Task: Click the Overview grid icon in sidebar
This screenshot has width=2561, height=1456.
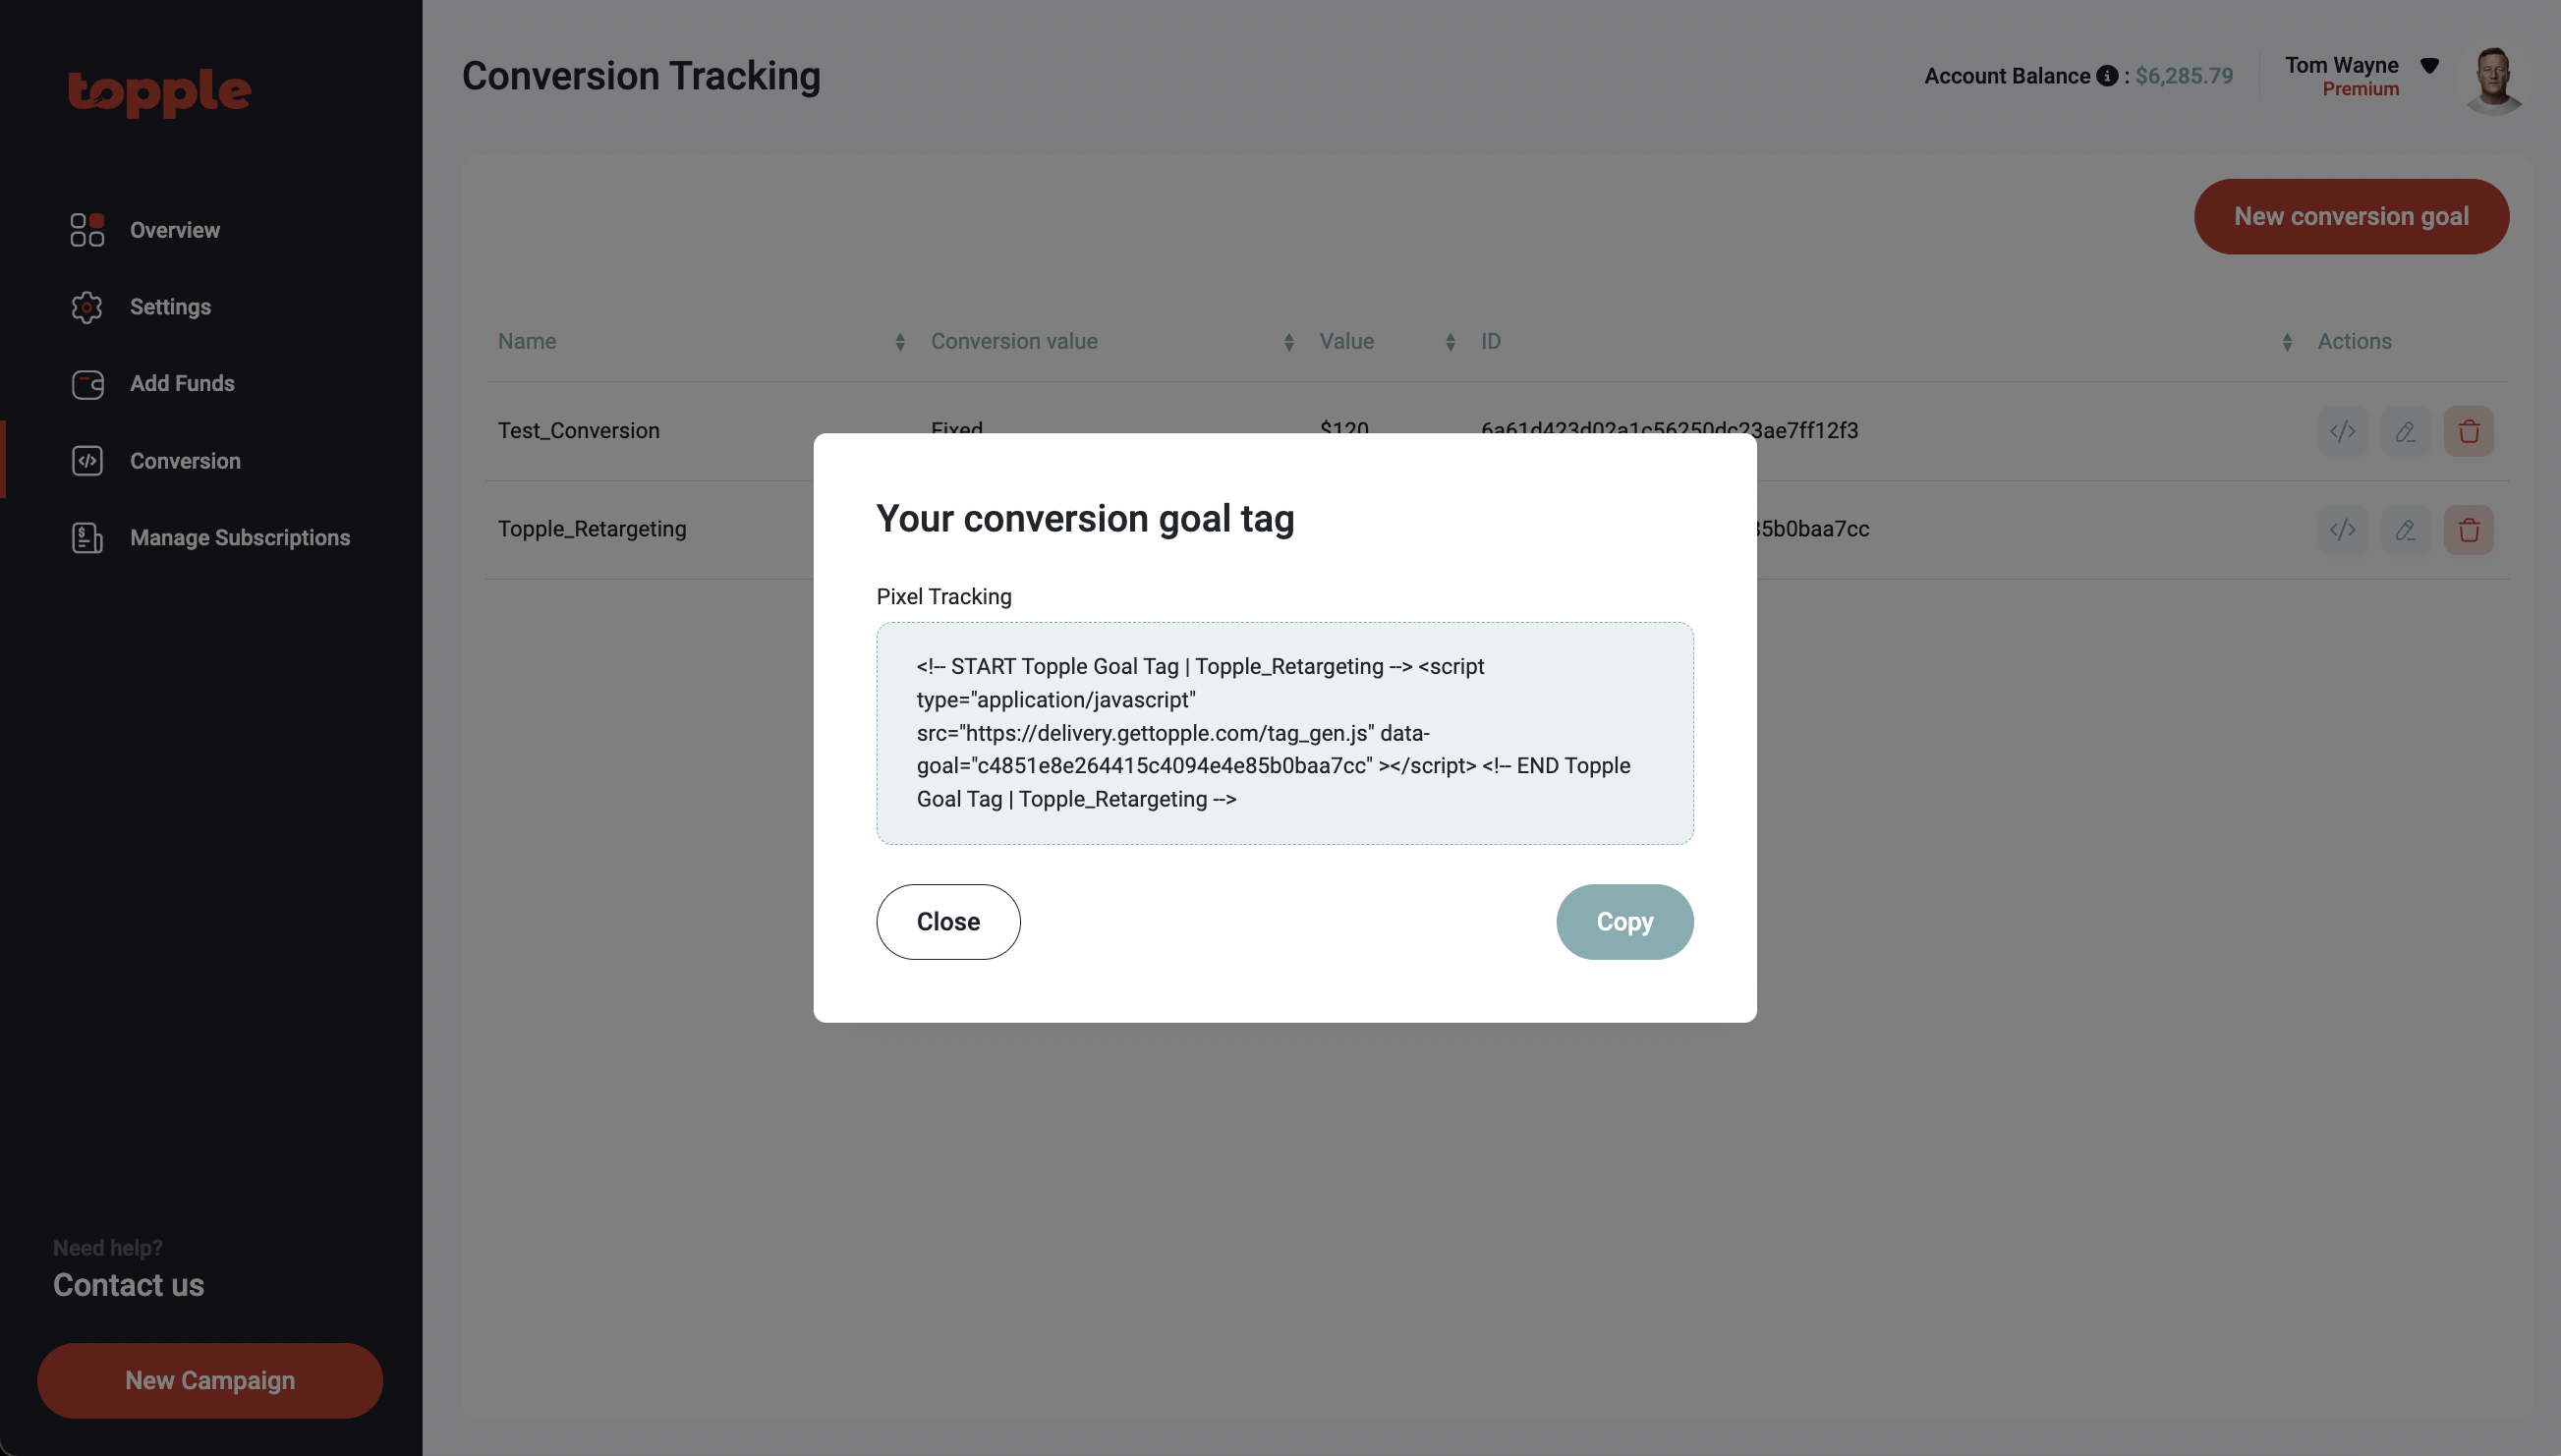Action: click(x=87, y=230)
